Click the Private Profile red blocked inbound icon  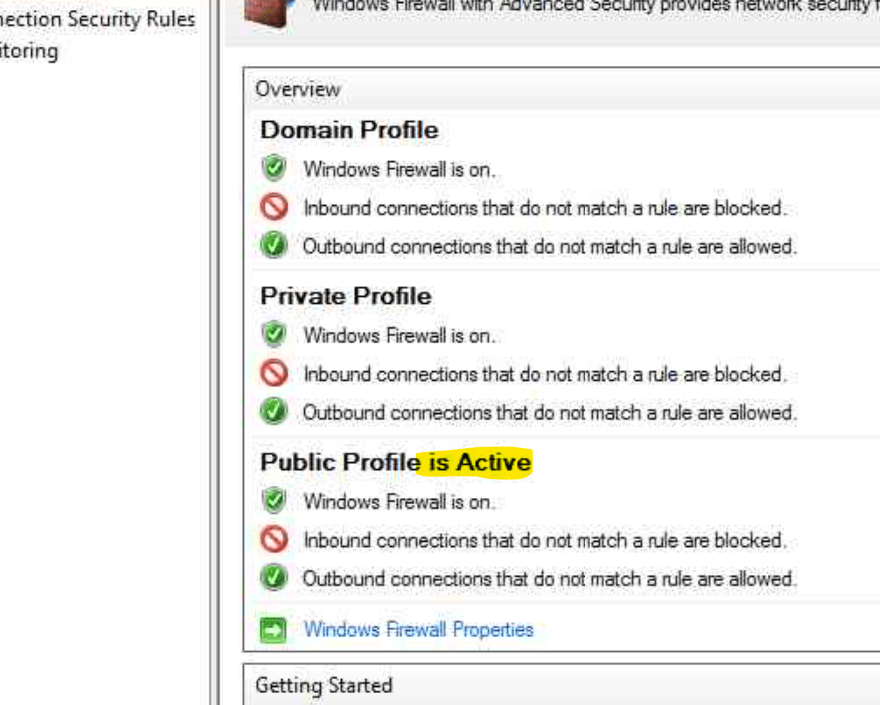(274, 374)
